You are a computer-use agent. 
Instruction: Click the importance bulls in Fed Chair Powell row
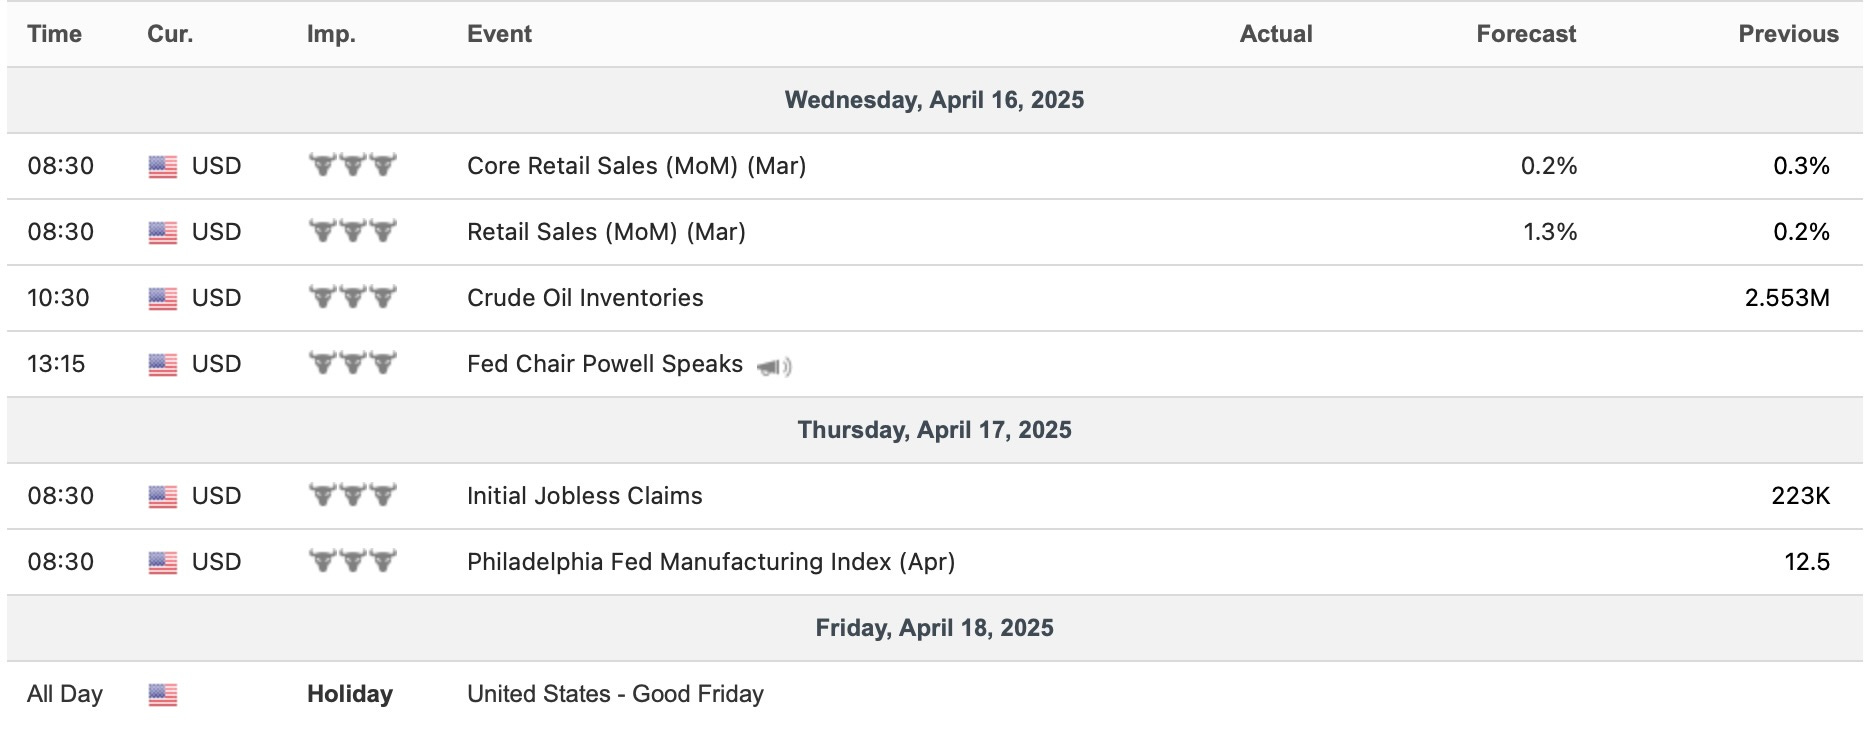click(352, 364)
